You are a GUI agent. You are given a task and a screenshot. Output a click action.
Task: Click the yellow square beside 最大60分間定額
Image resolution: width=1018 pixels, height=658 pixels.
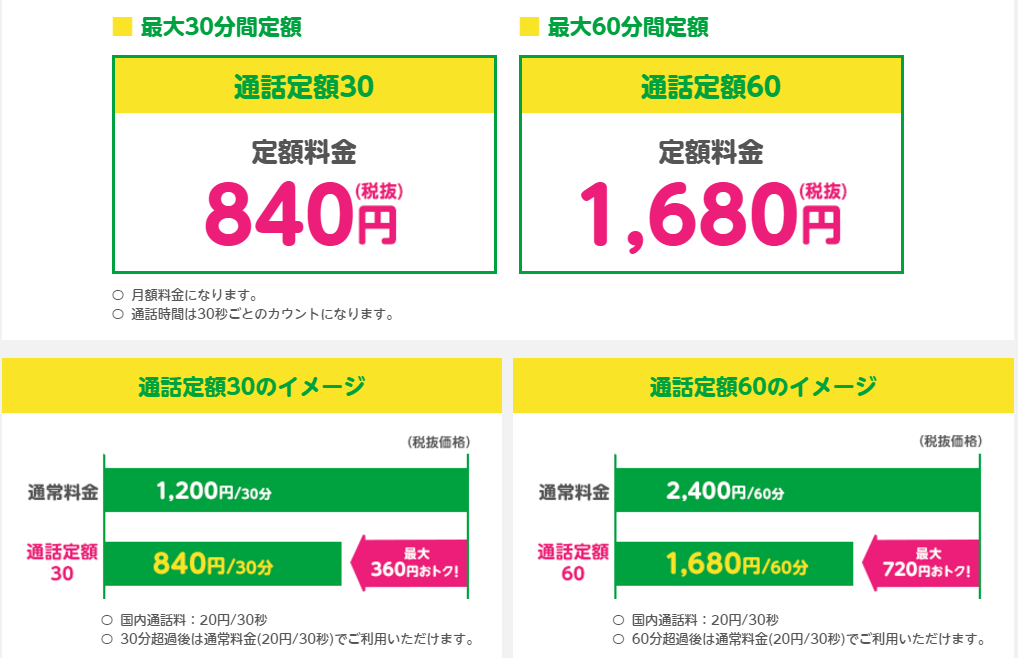point(529,27)
